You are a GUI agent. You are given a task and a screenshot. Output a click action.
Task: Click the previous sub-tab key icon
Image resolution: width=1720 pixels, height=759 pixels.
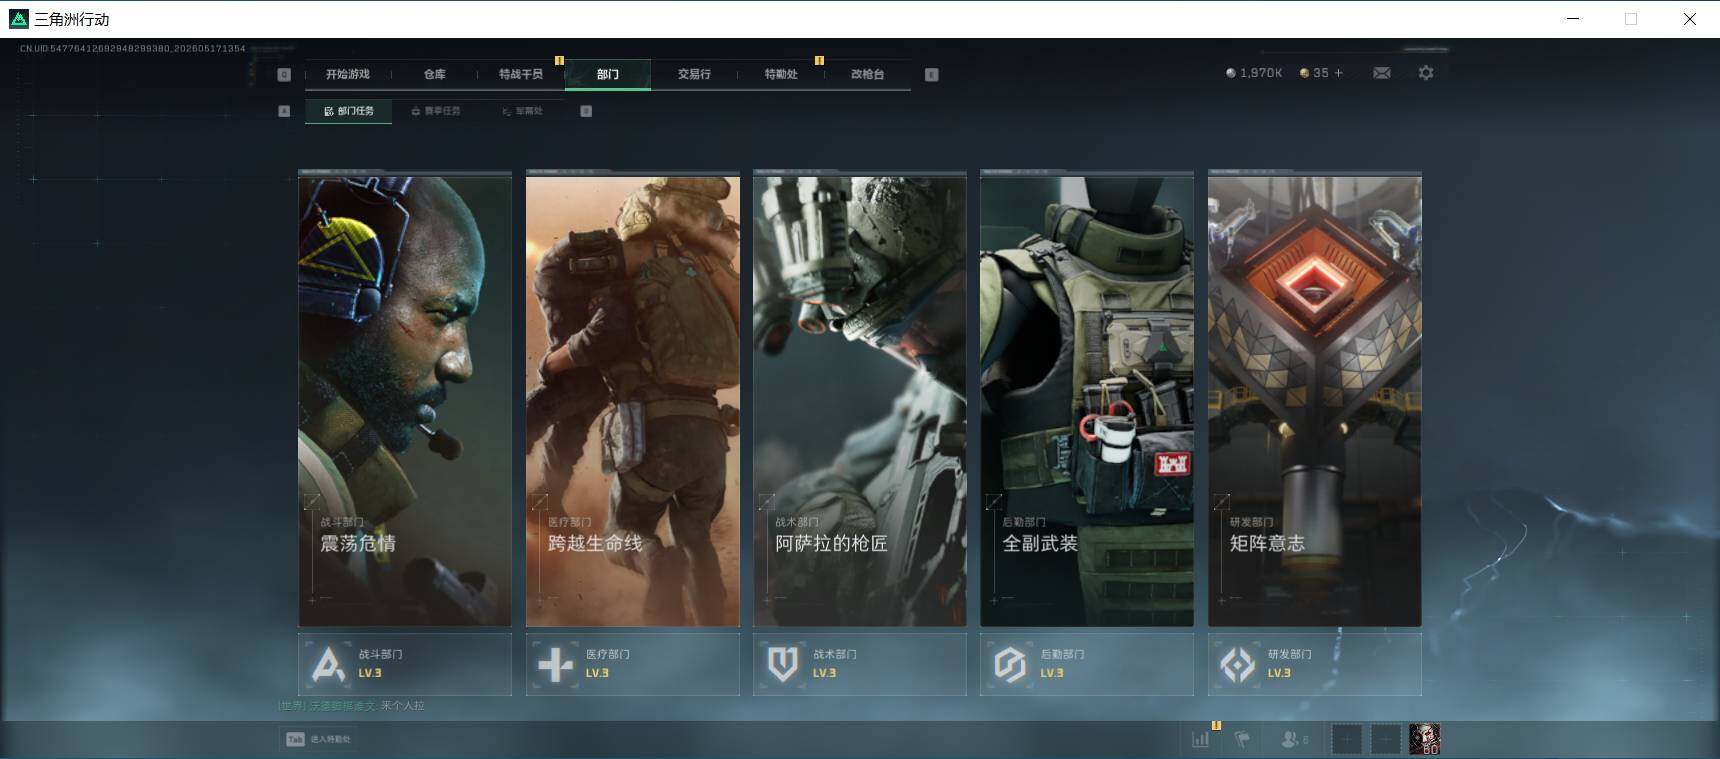point(284,111)
